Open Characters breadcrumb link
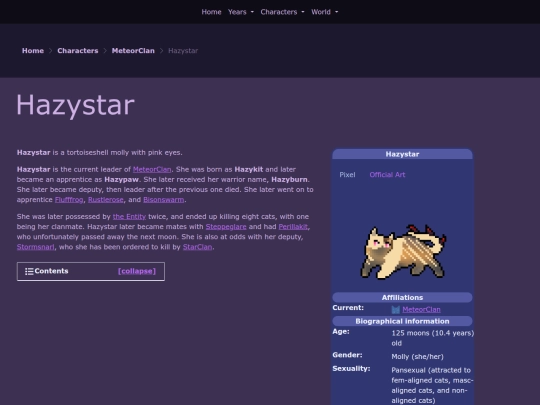 tap(77, 51)
